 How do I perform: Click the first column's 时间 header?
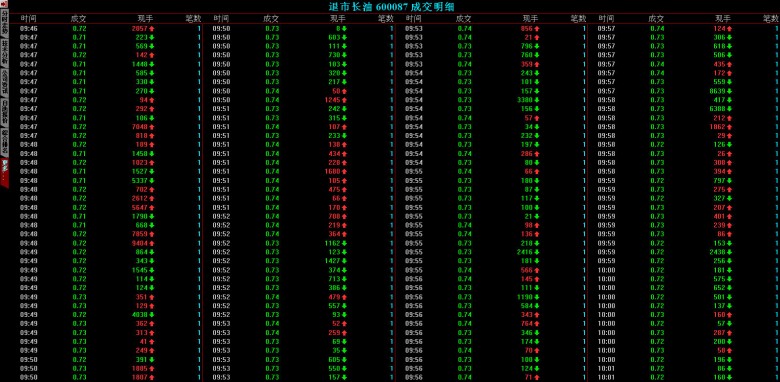[x=28, y=18]
